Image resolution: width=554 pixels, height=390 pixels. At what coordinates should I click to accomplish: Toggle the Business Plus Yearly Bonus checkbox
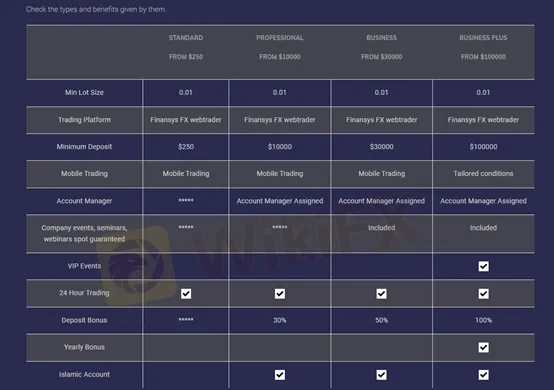(483, 347)
